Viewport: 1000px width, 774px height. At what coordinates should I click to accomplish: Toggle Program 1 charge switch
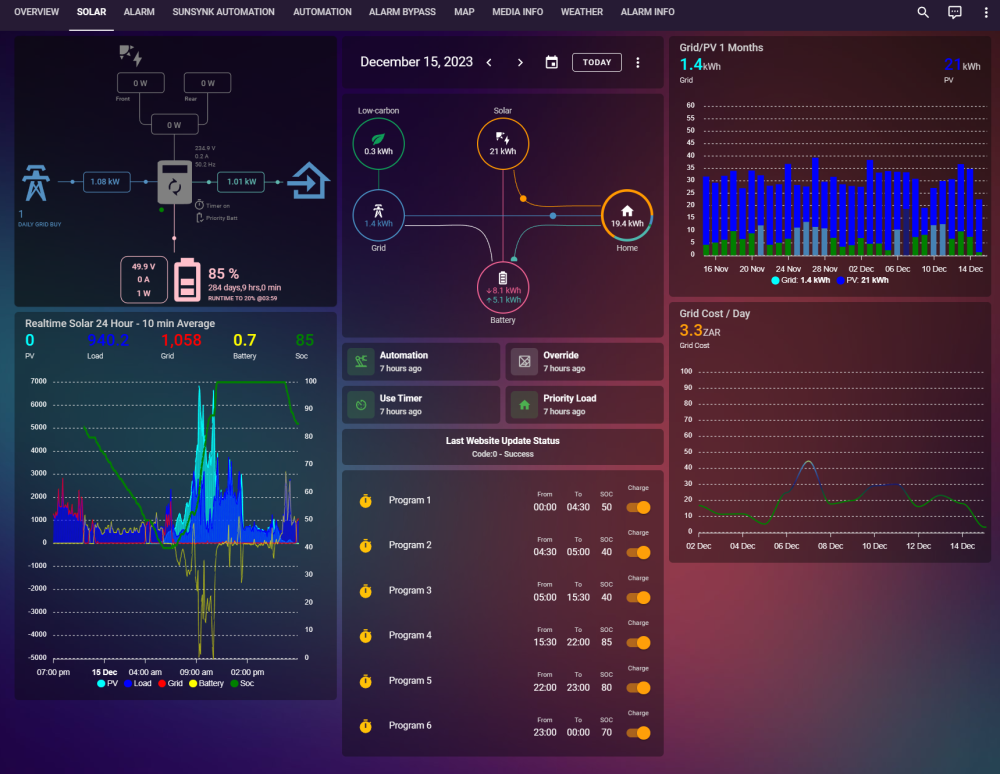coord(638,507)
